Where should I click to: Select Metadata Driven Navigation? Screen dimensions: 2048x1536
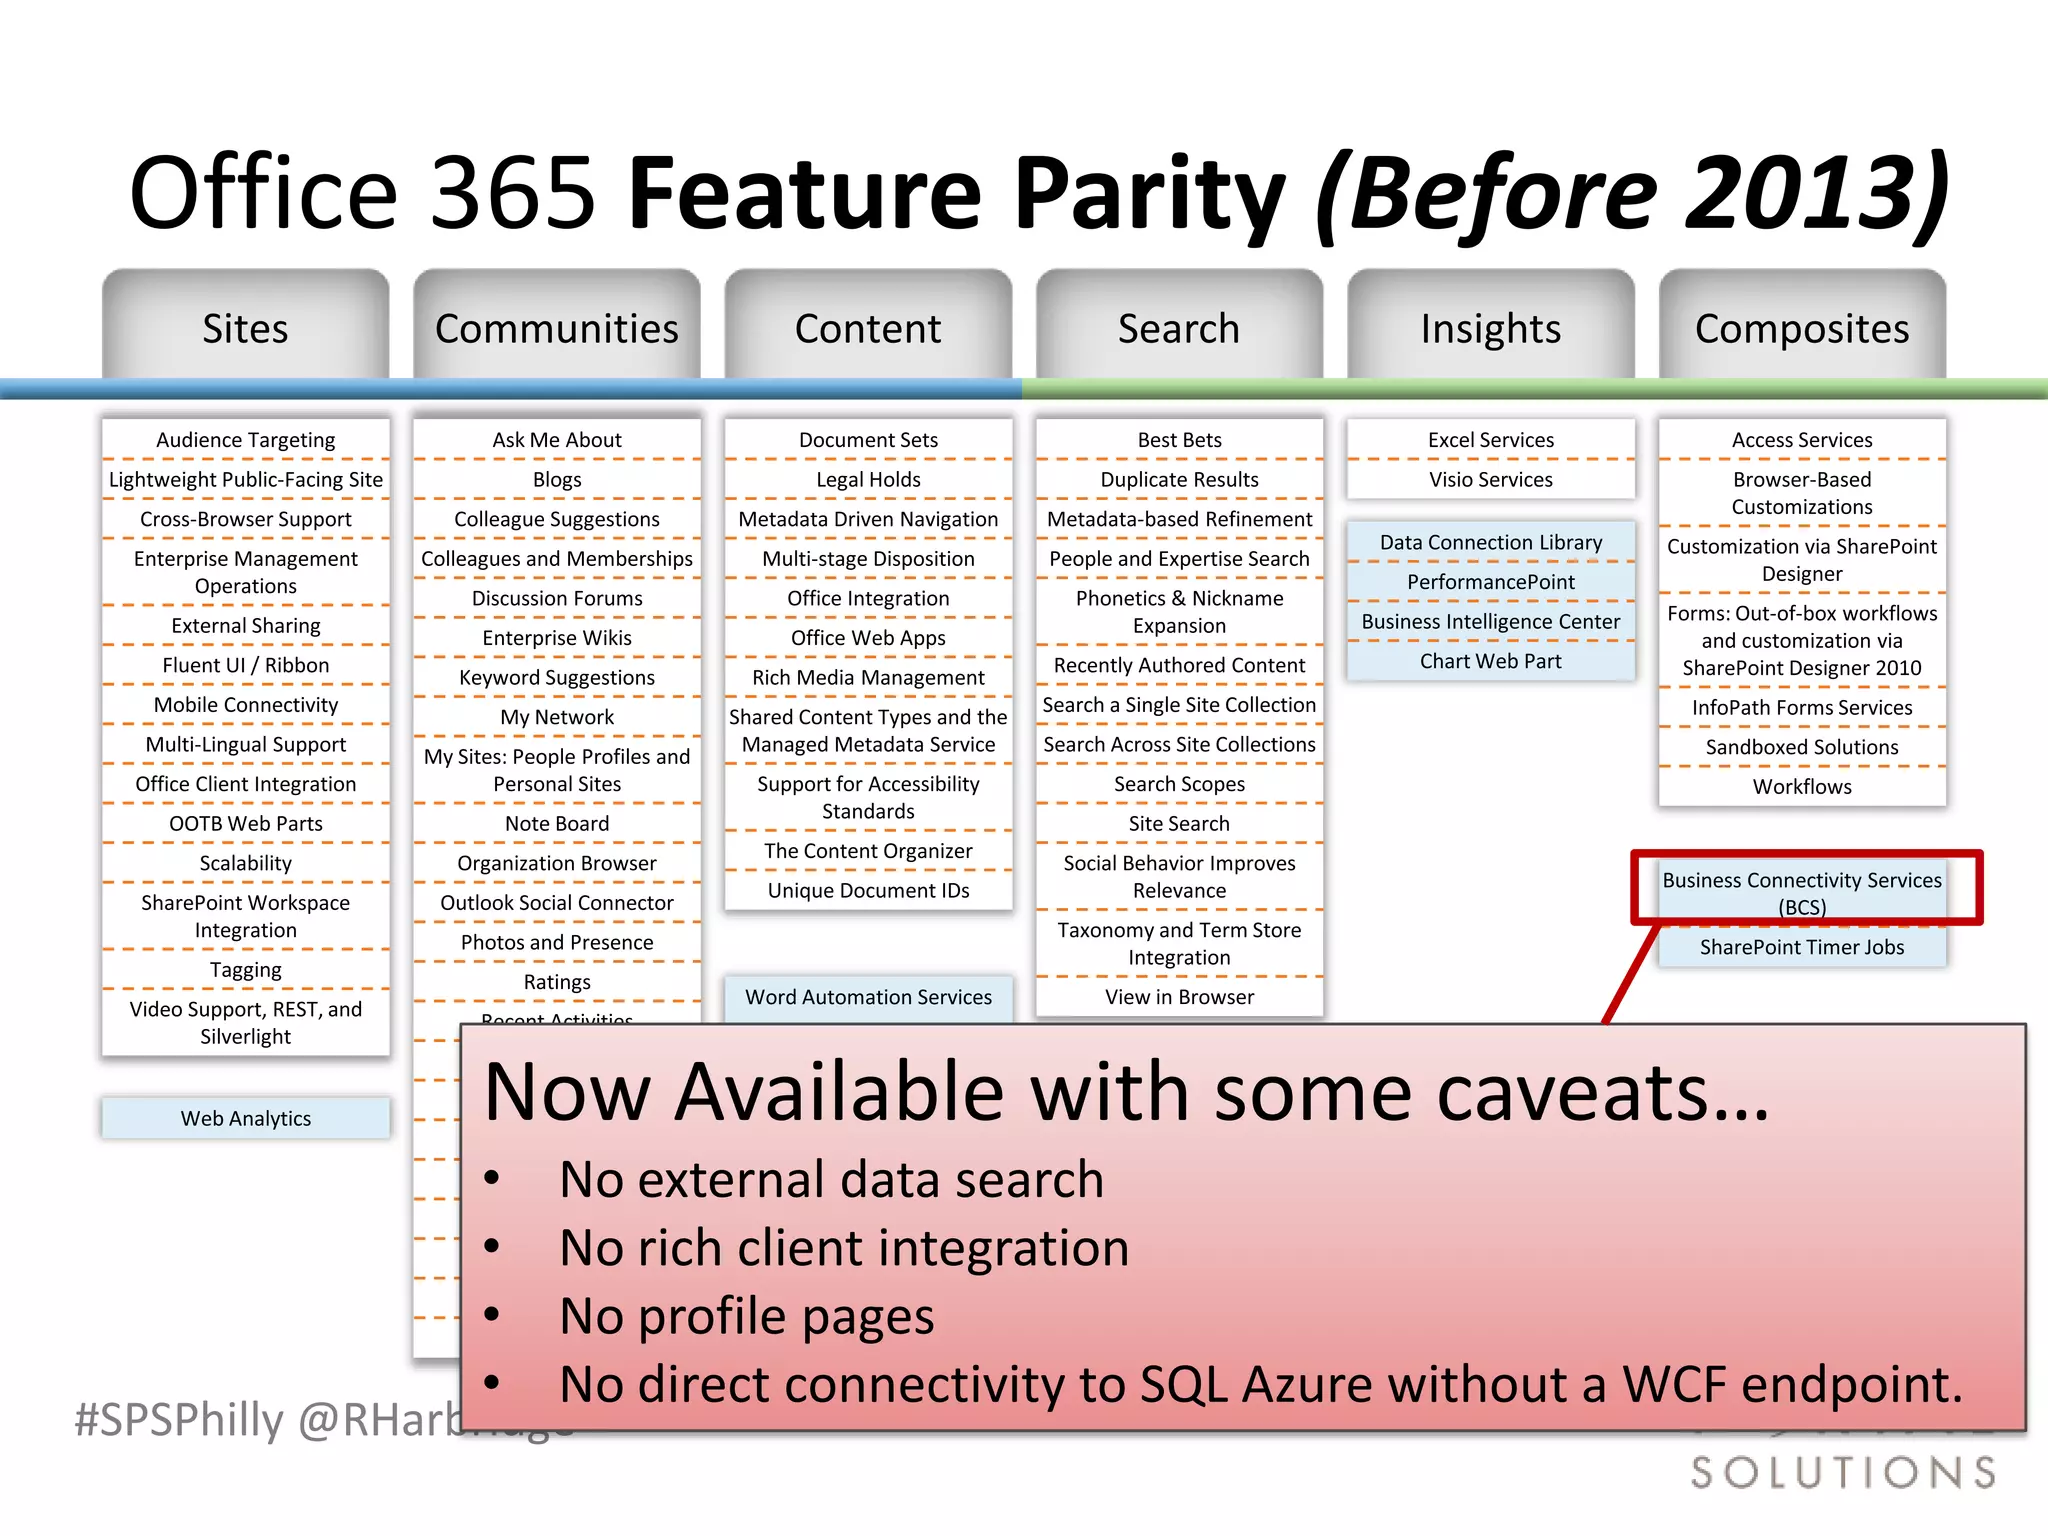[868, 519]
